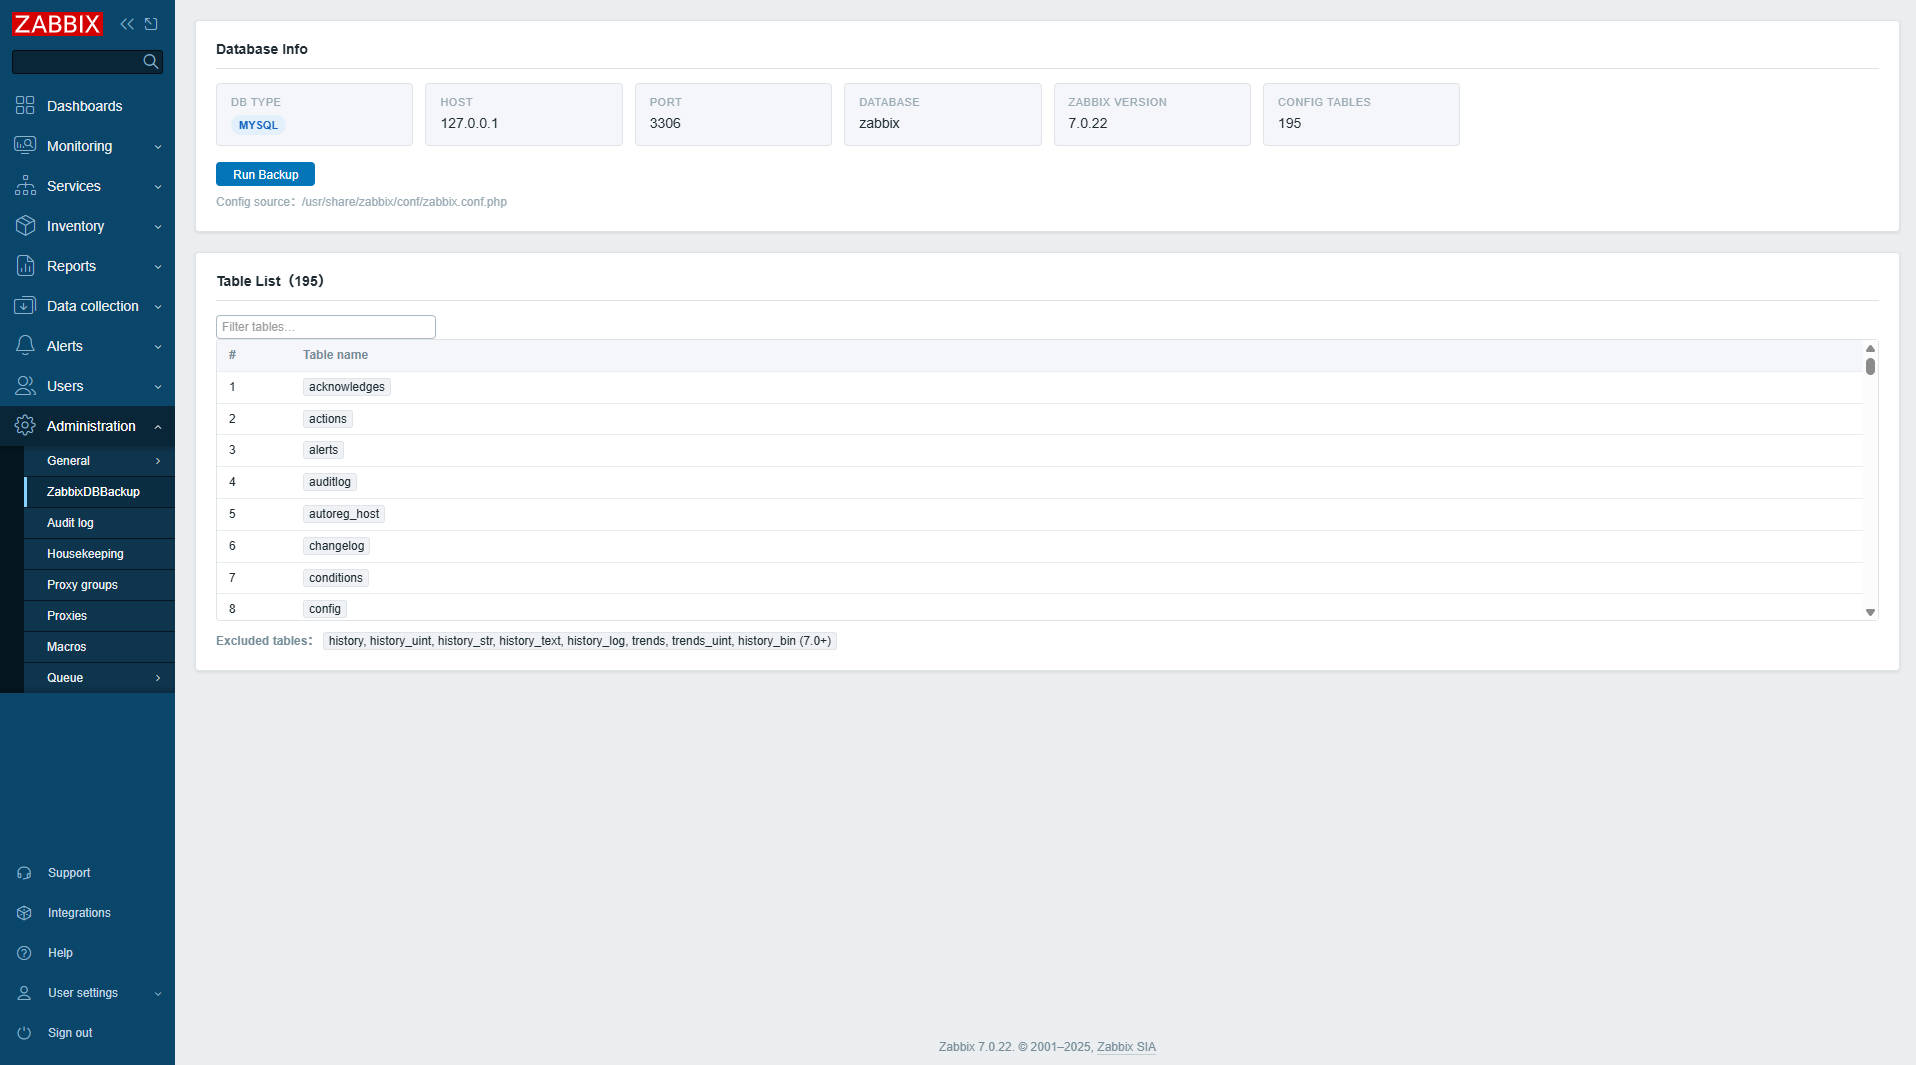Click the Help question mark icon

coord(24,953)
